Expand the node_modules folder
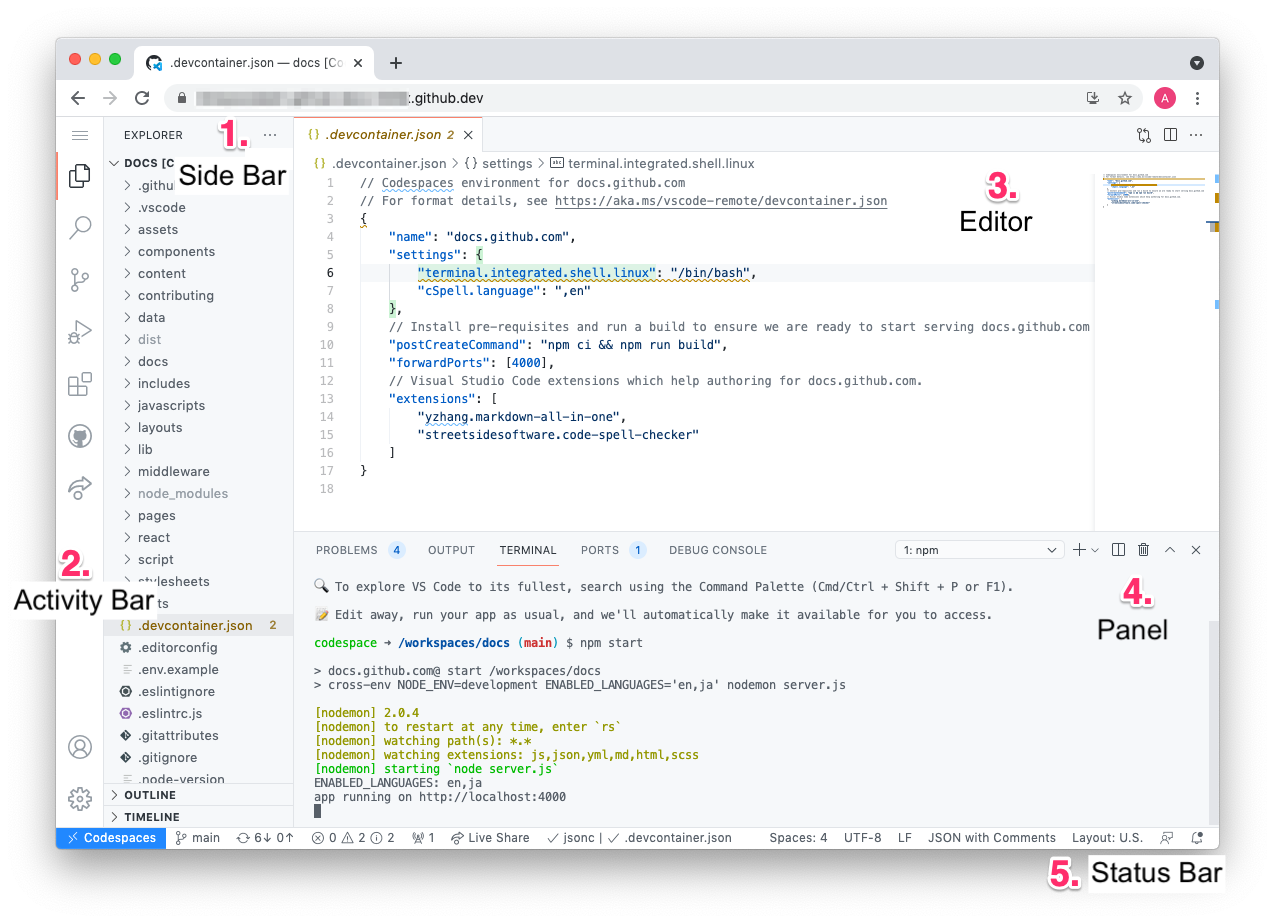Viewport: 1275px width, 923px height. coord(178,493)
